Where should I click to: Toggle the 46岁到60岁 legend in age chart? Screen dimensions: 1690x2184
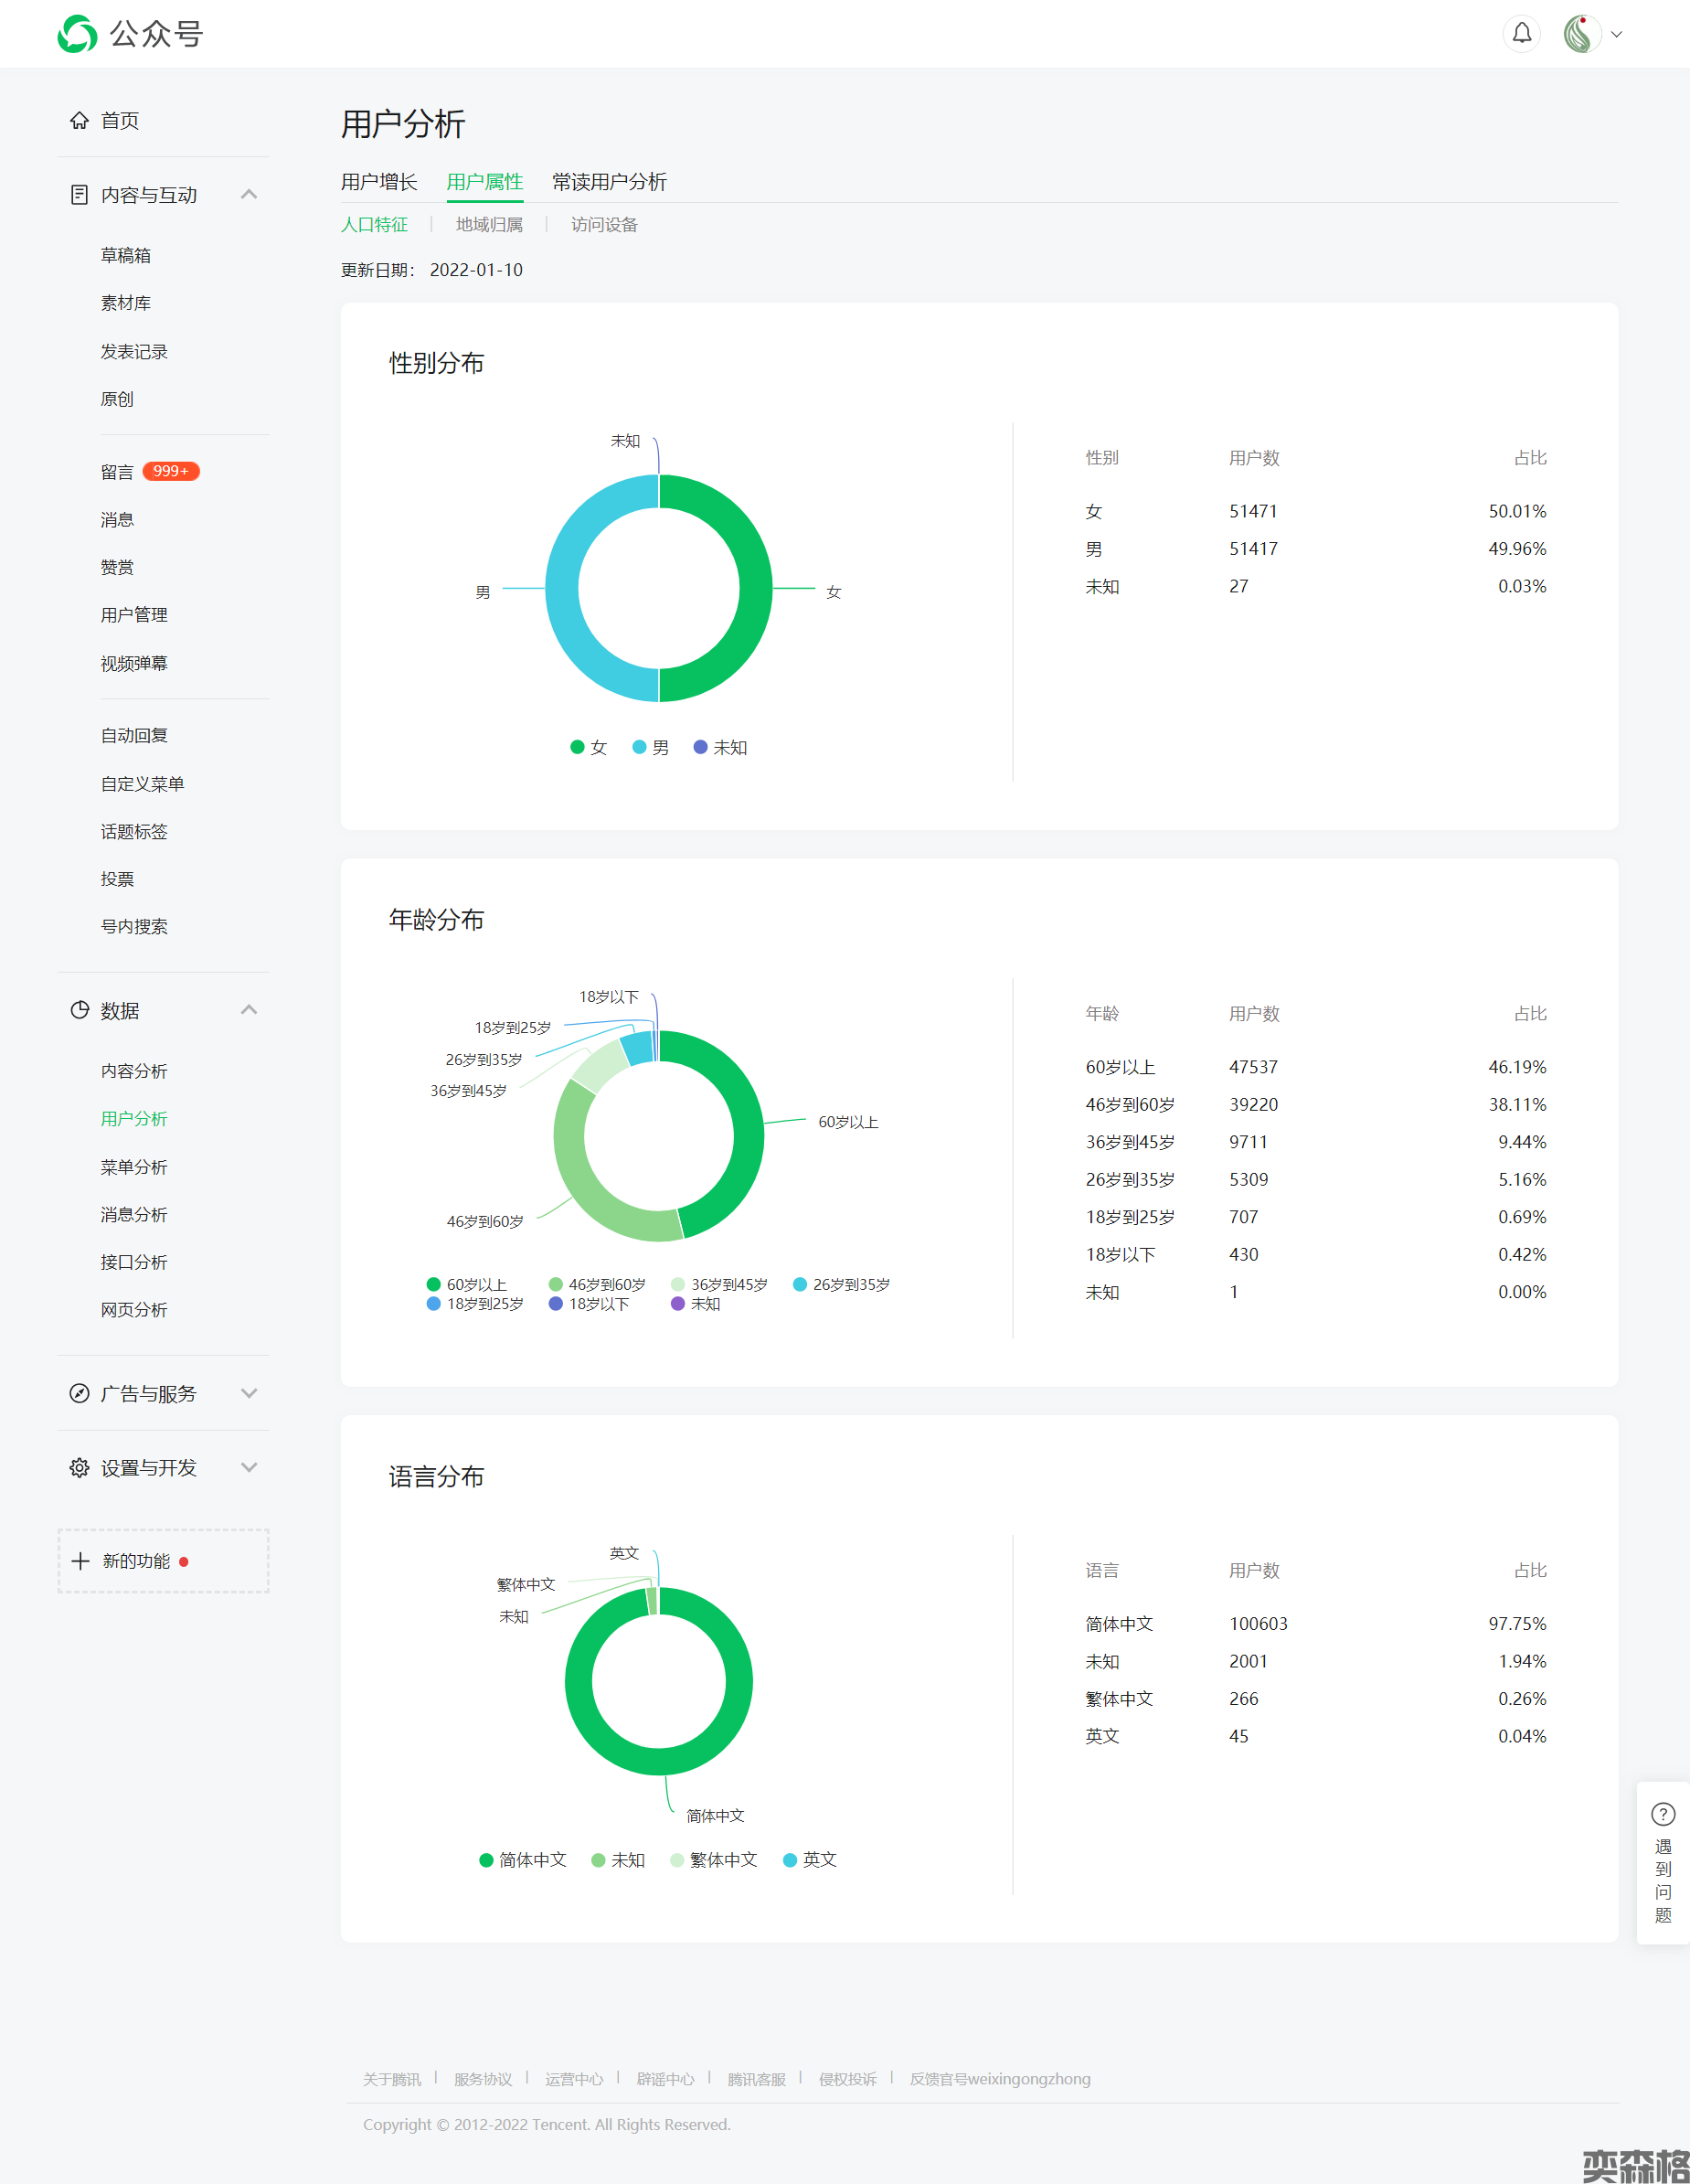point(597,1284)
